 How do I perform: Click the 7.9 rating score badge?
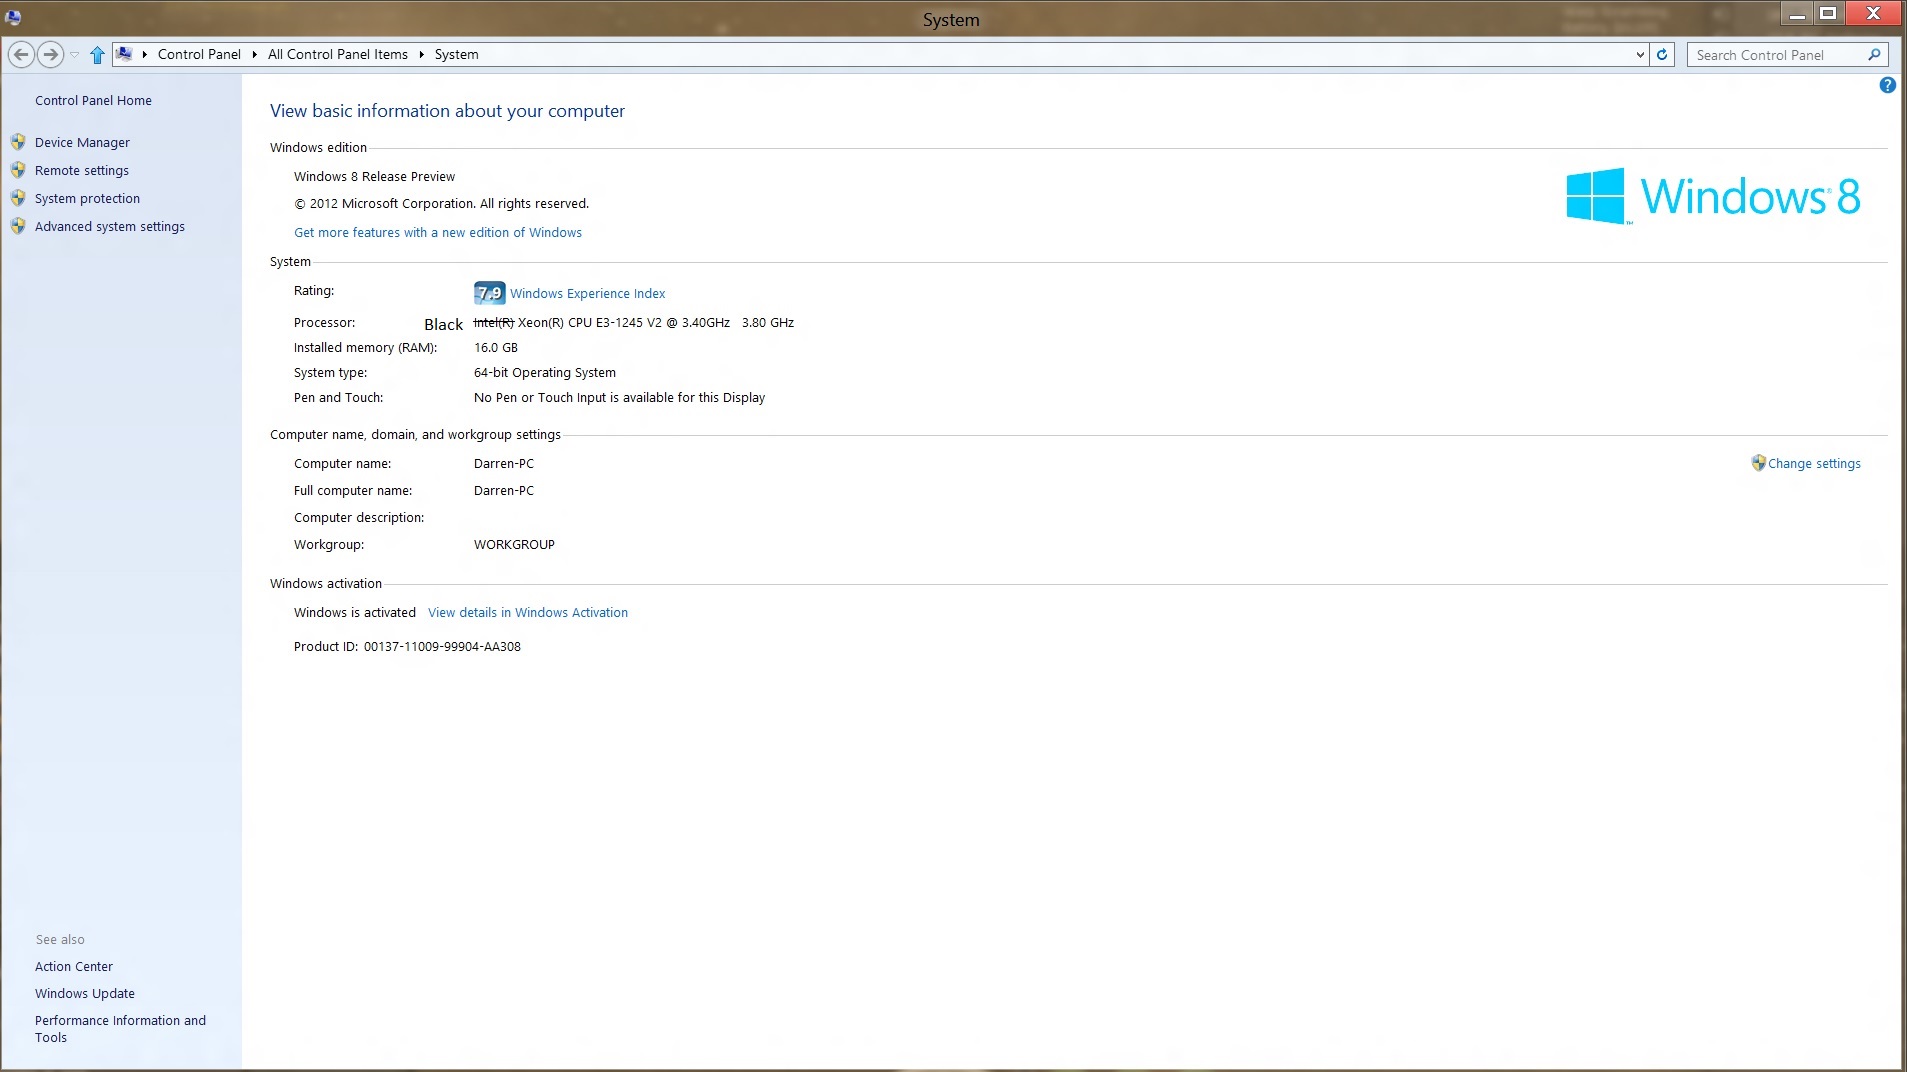[x=489, y=293]
